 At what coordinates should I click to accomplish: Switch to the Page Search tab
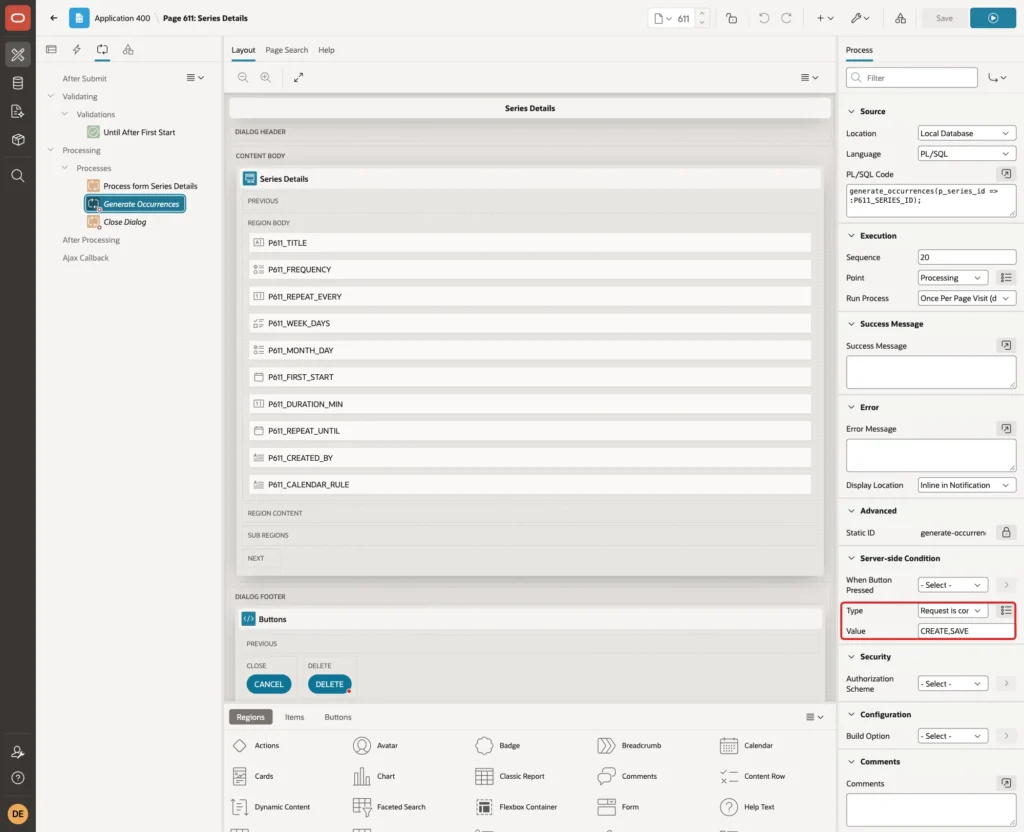(x=286, y=50)
